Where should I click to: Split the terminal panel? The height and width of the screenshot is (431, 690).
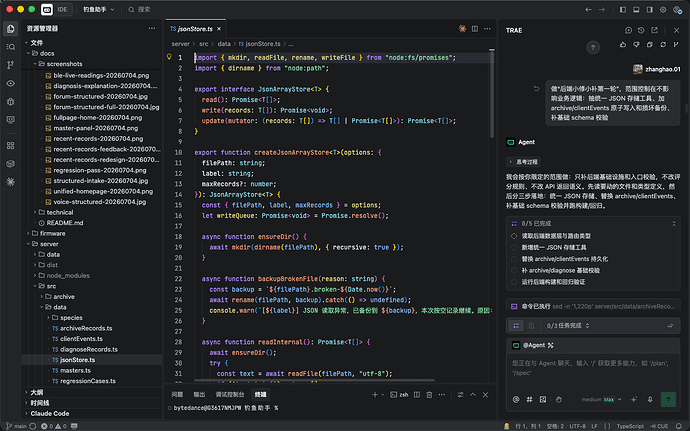(x=417, y=395)
